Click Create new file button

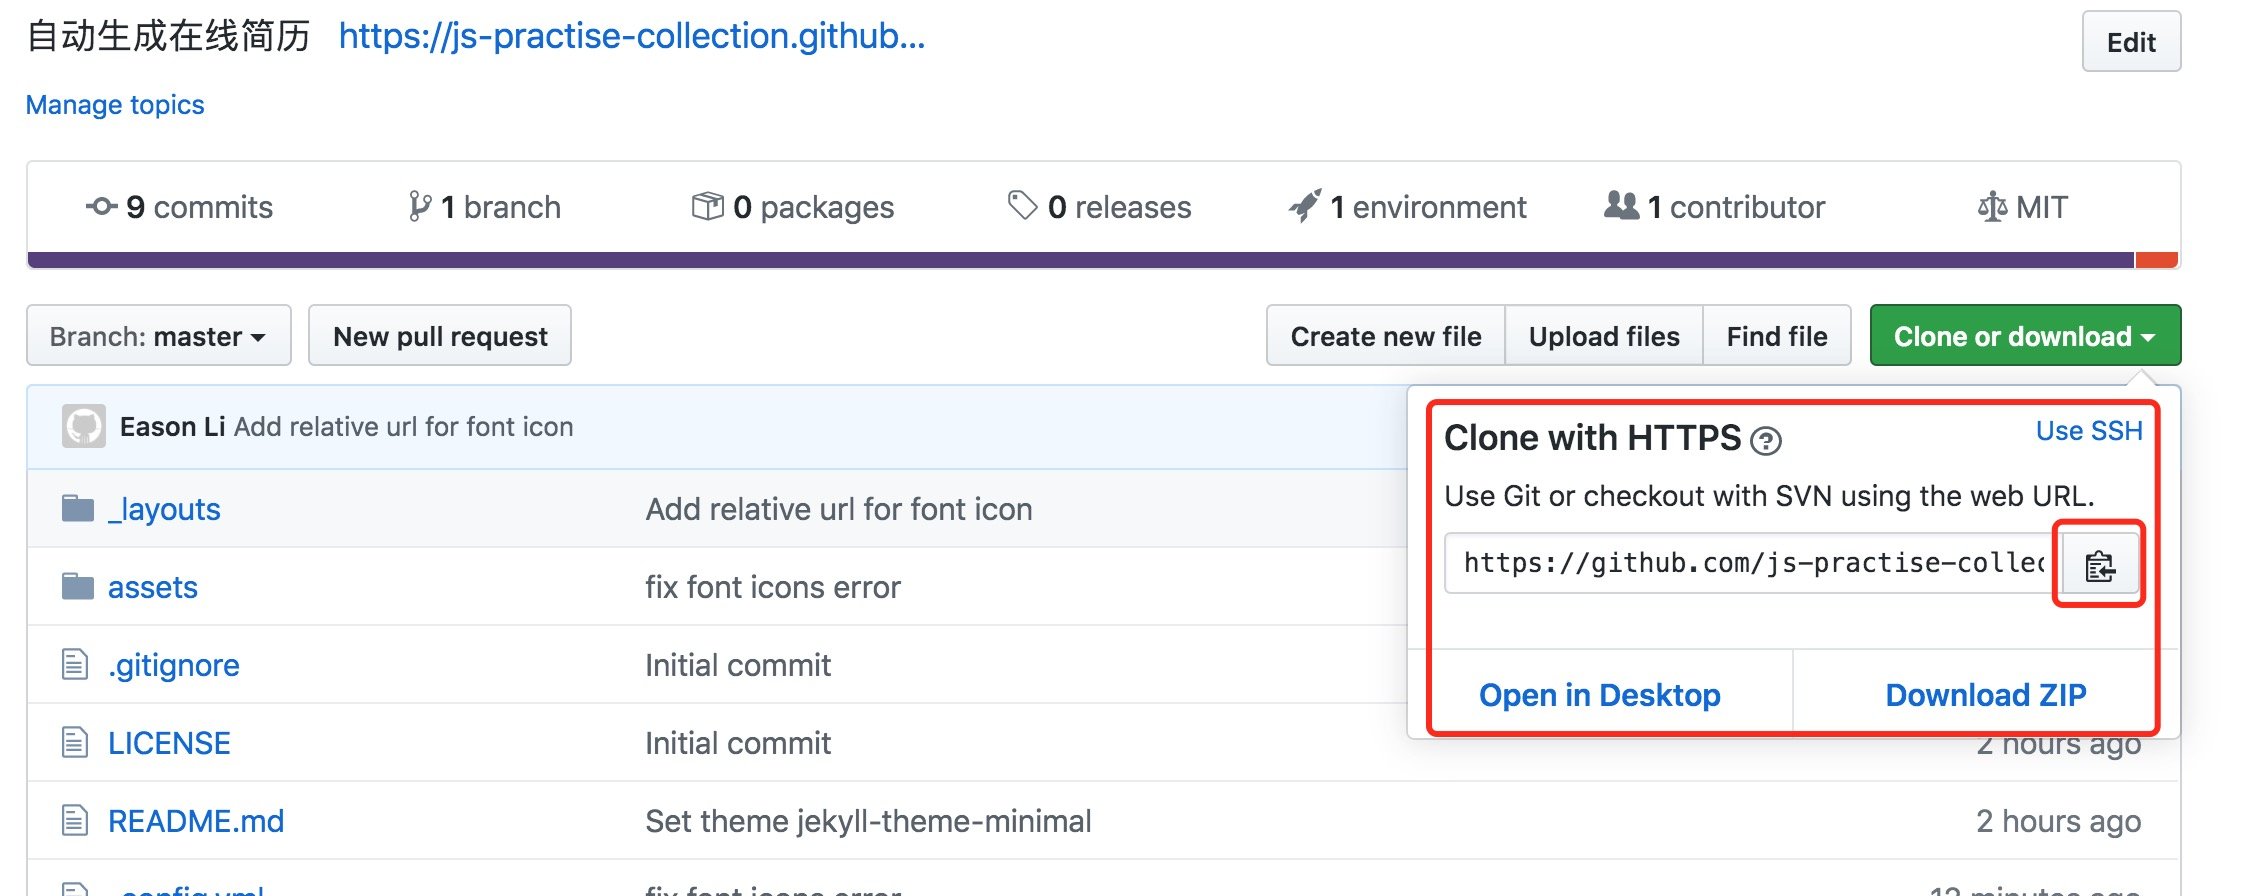point(1386,336)
